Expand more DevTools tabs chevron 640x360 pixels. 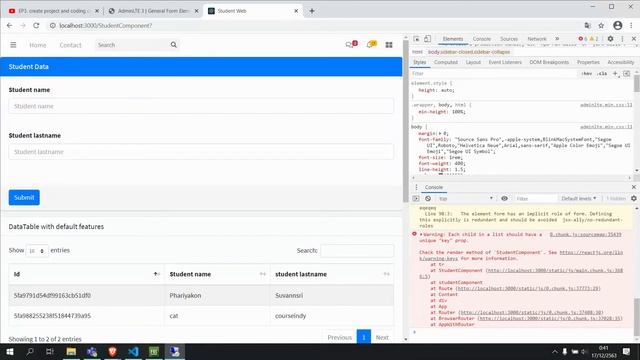pos(557,39)
